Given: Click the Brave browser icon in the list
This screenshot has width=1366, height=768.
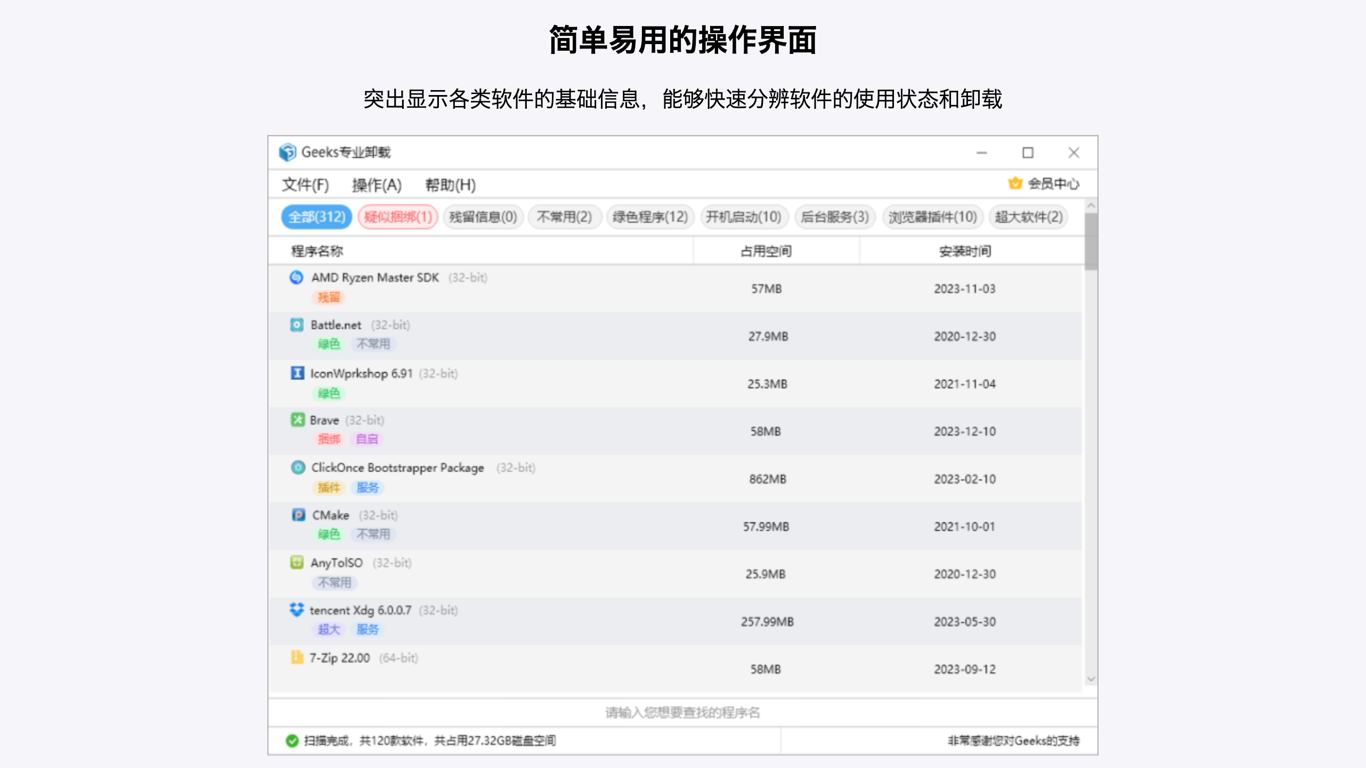Looking at the screenshot, I should coord(296,420).
